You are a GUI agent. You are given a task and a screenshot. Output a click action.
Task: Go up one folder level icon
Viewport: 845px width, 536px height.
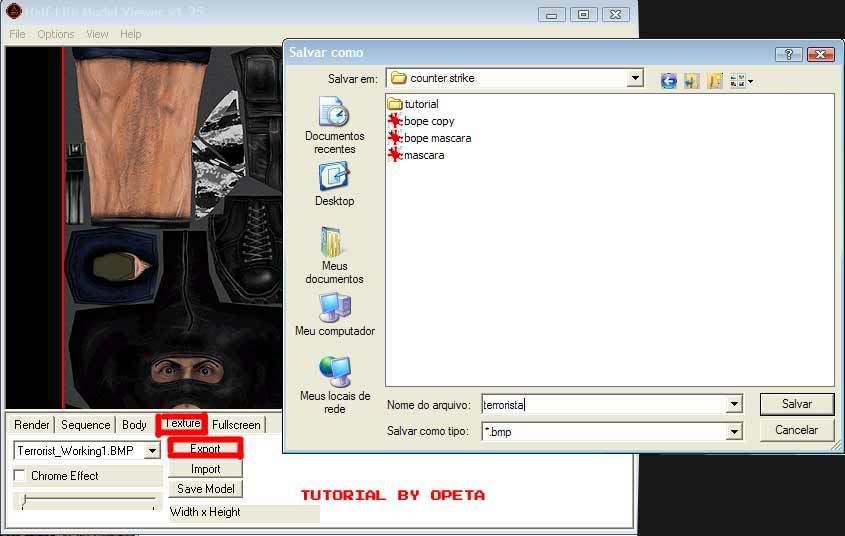point(692,81)
